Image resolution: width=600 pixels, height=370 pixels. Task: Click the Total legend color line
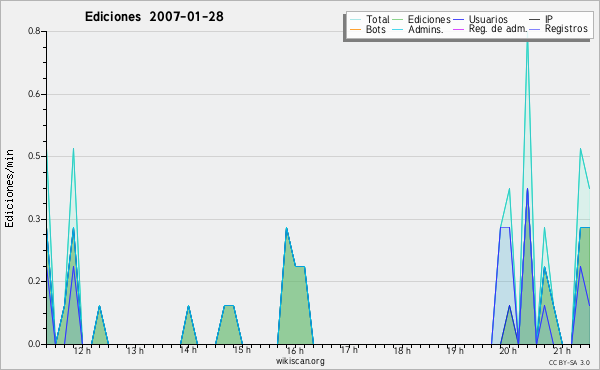[x=355, y=20]
